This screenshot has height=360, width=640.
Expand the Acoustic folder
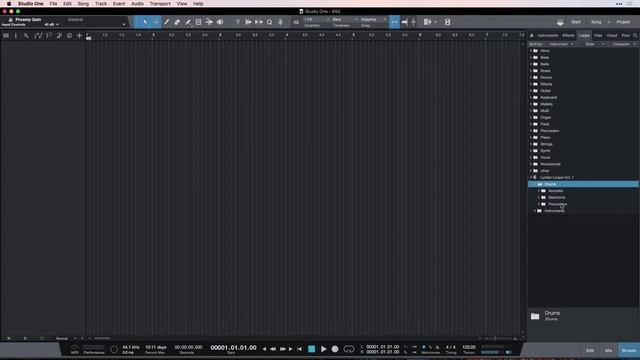click(539, 191)
